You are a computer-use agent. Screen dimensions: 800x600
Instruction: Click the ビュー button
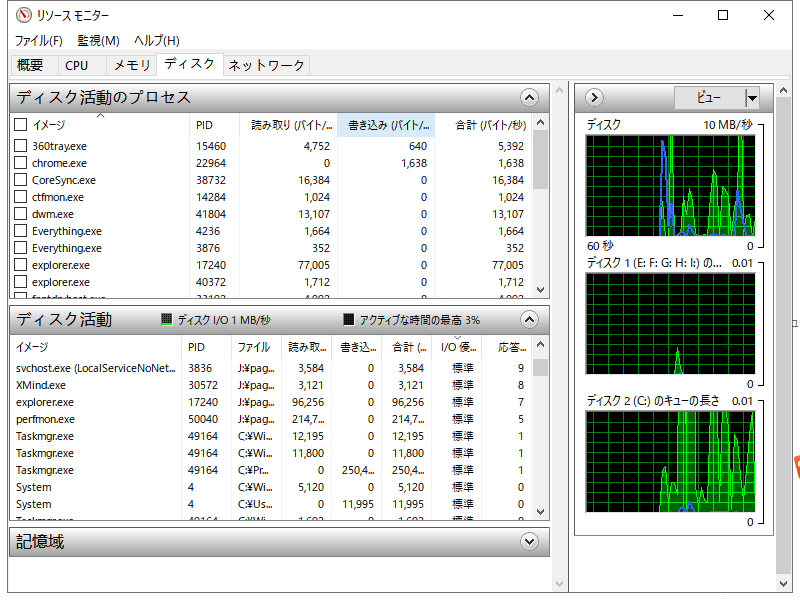708,98
